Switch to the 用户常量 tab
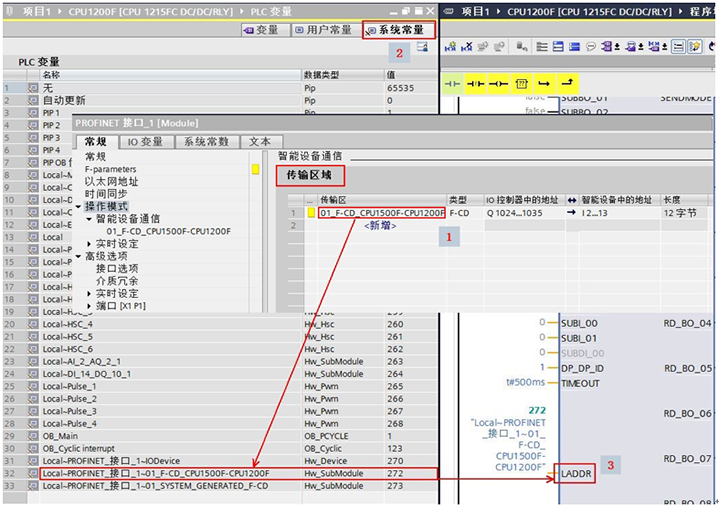 324,30
